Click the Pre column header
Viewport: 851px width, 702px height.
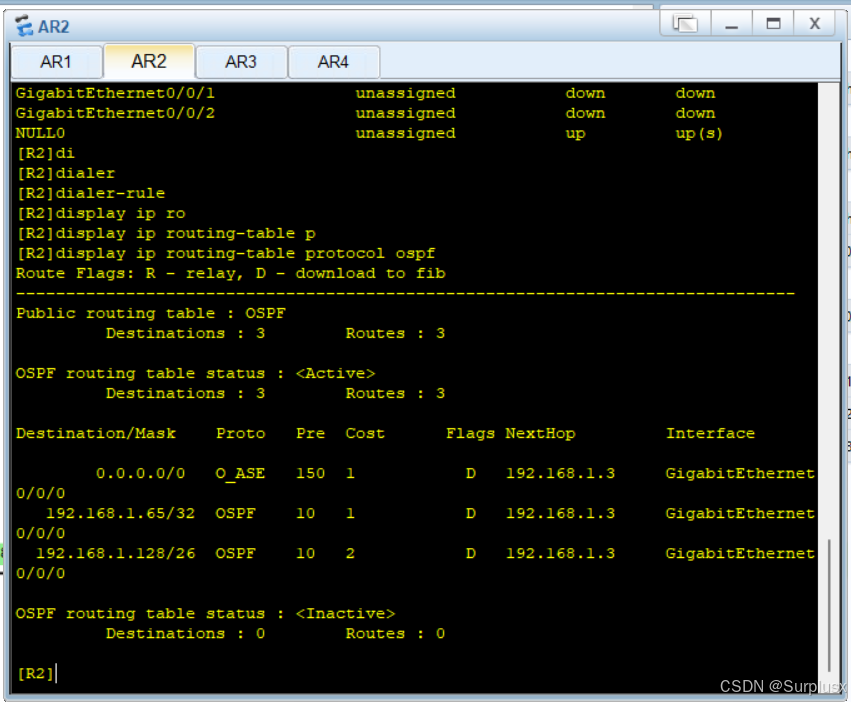310,433
